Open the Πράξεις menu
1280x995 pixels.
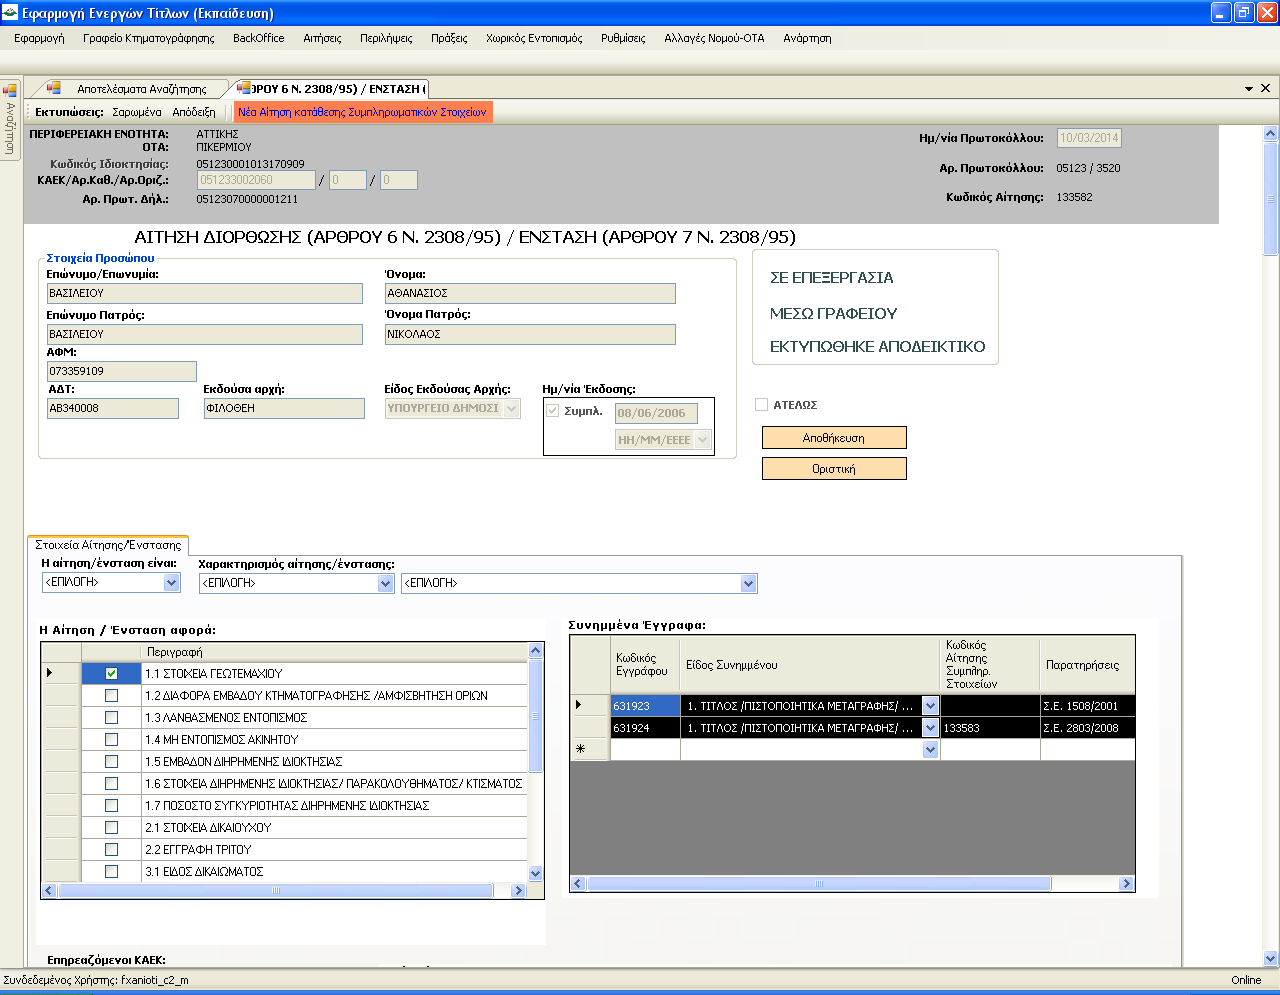point(449,38)
